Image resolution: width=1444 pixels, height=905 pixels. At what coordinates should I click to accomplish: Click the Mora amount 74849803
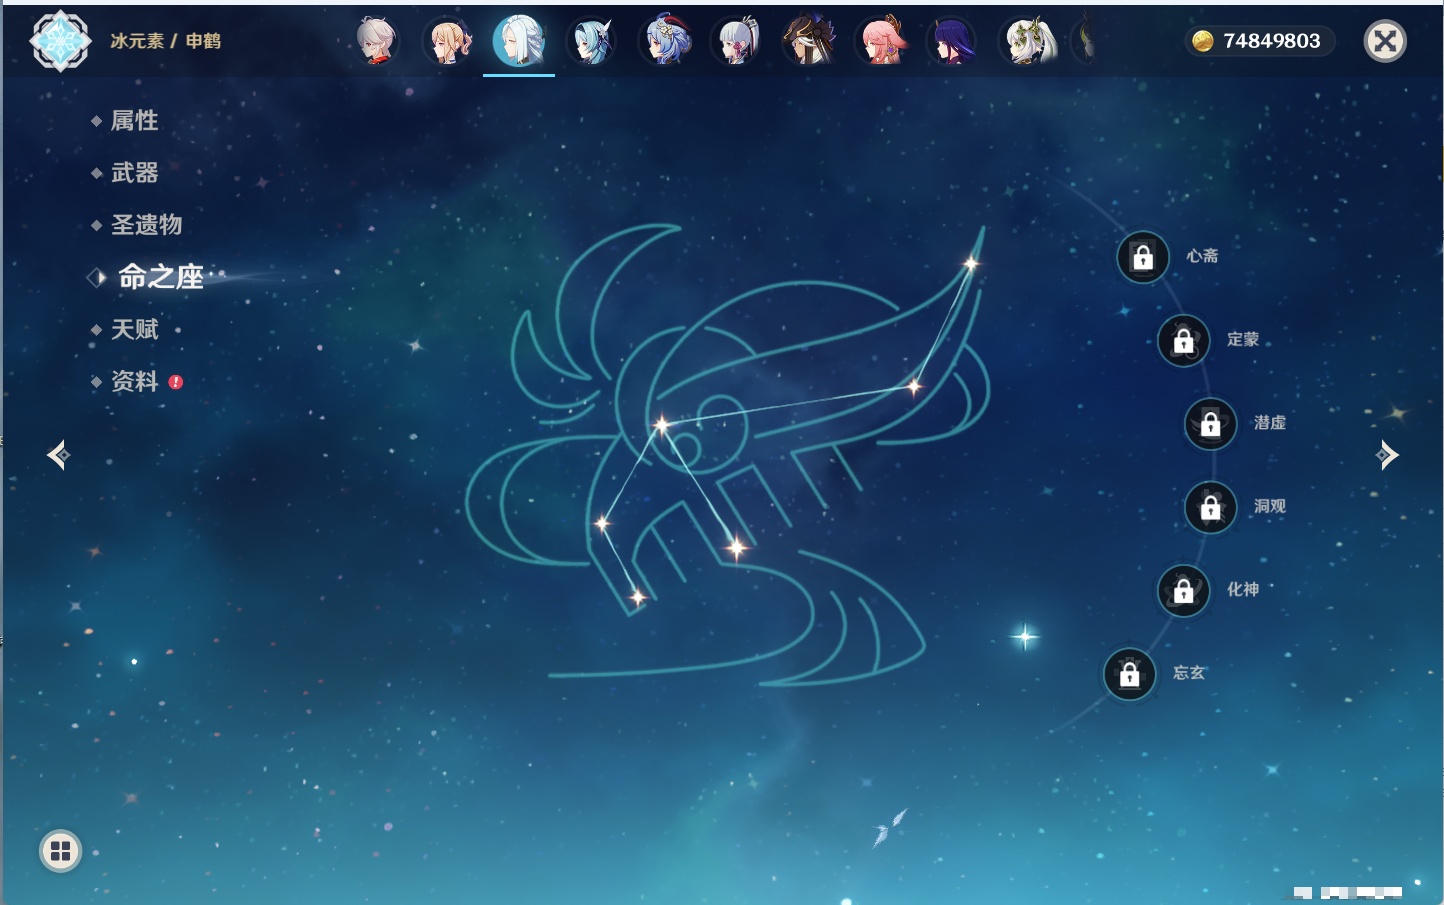coord(1272,41)
